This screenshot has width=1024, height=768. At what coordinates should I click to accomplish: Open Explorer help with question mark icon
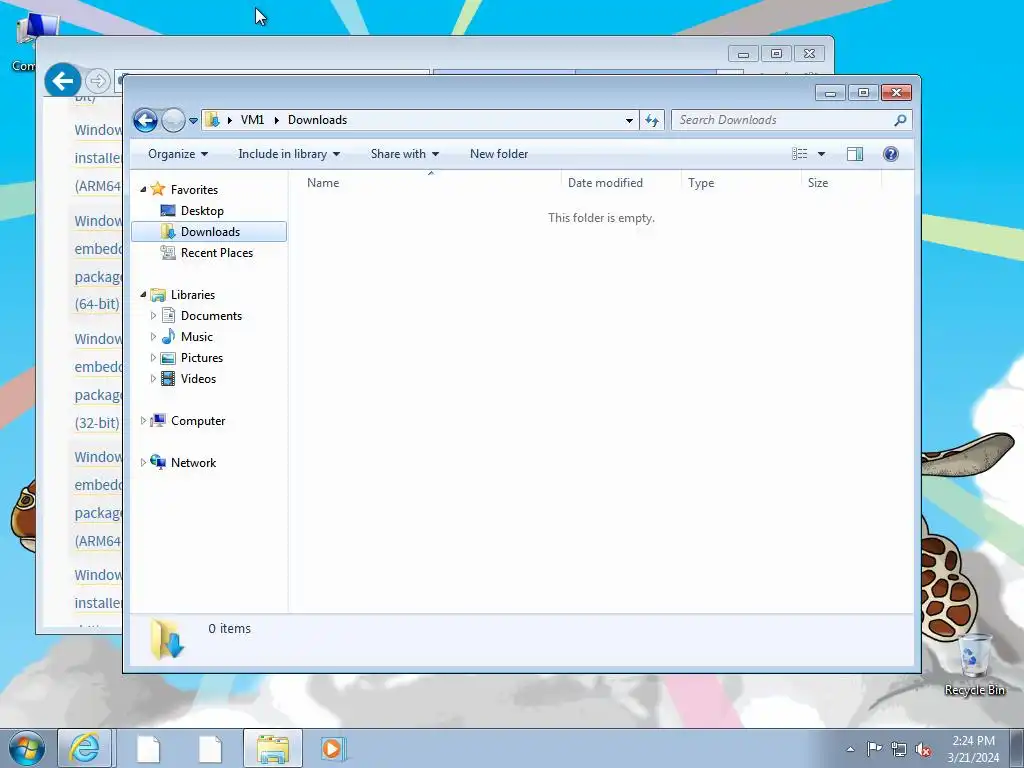pyautogui.click(x=891, y=154)
